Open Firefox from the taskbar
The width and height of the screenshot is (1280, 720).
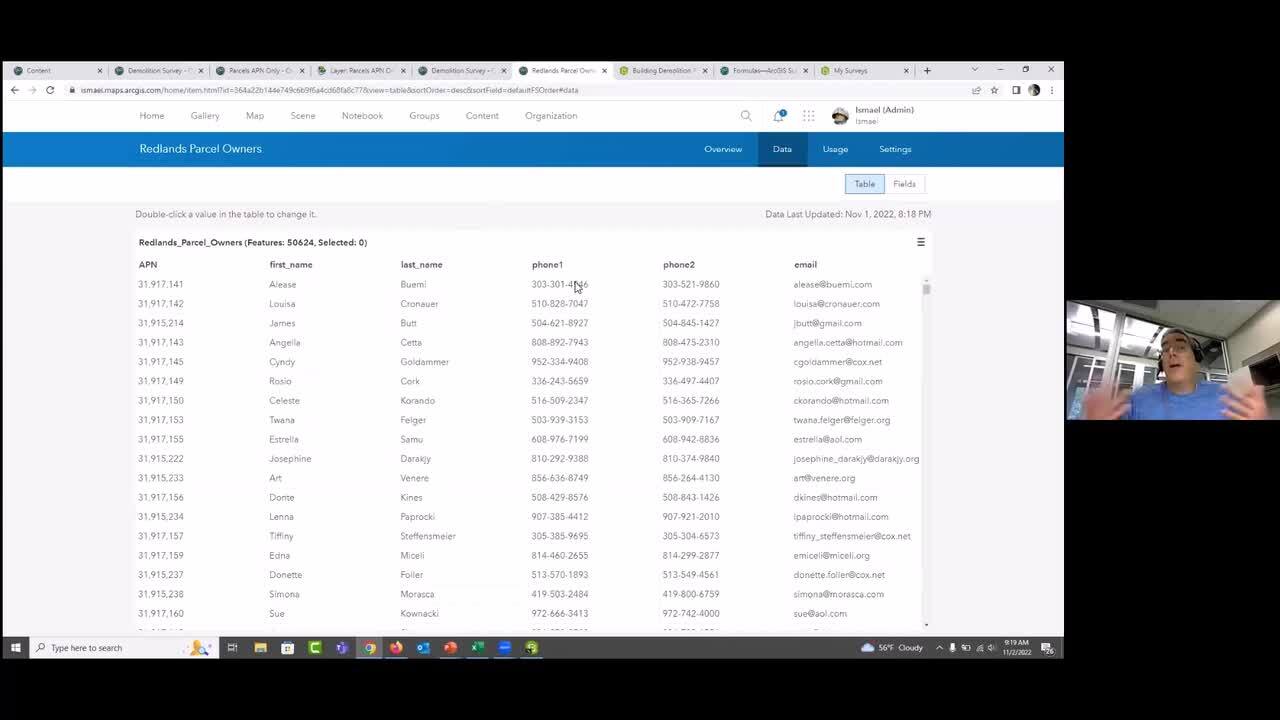click(x=396, y=648)
